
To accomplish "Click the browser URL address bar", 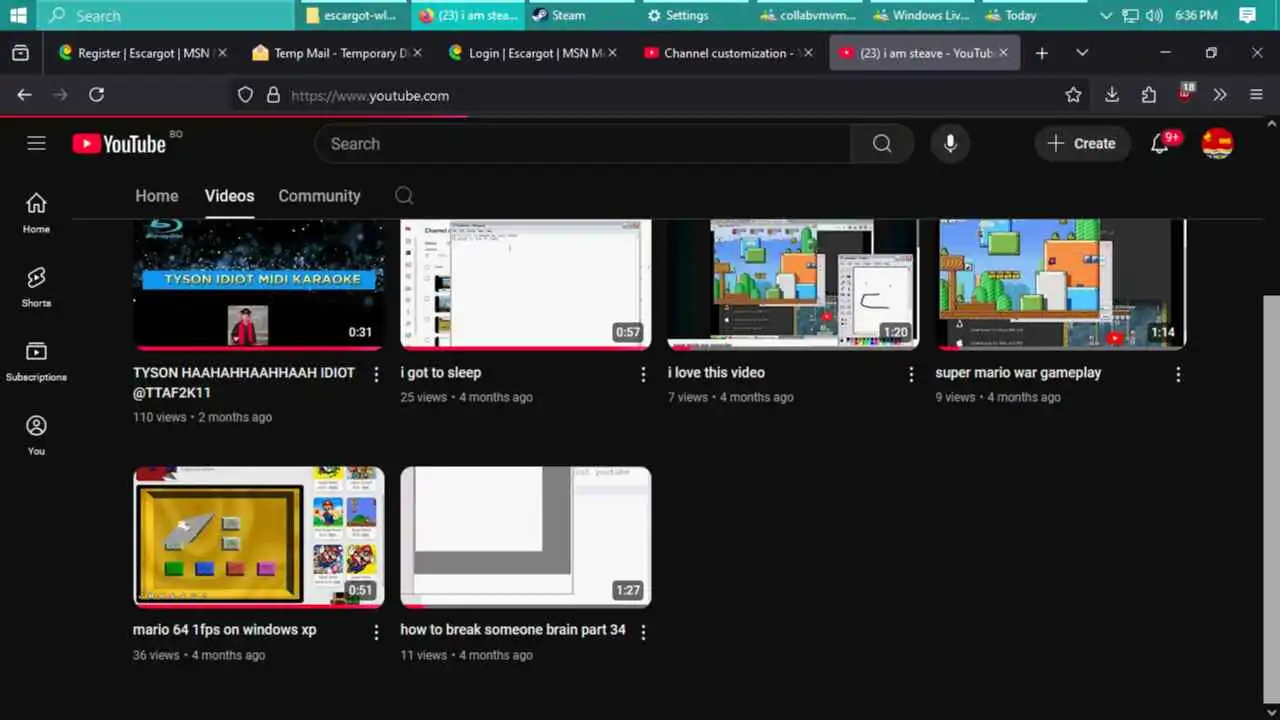I will tap(660, 95).
